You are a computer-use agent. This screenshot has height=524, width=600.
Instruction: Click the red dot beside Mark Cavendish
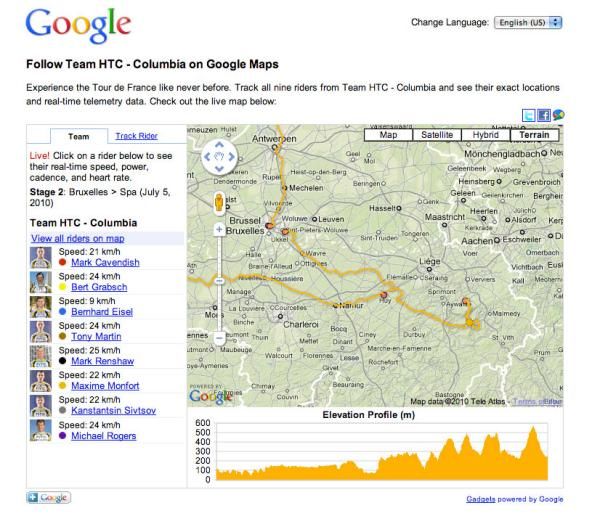(x=62, y=263)
